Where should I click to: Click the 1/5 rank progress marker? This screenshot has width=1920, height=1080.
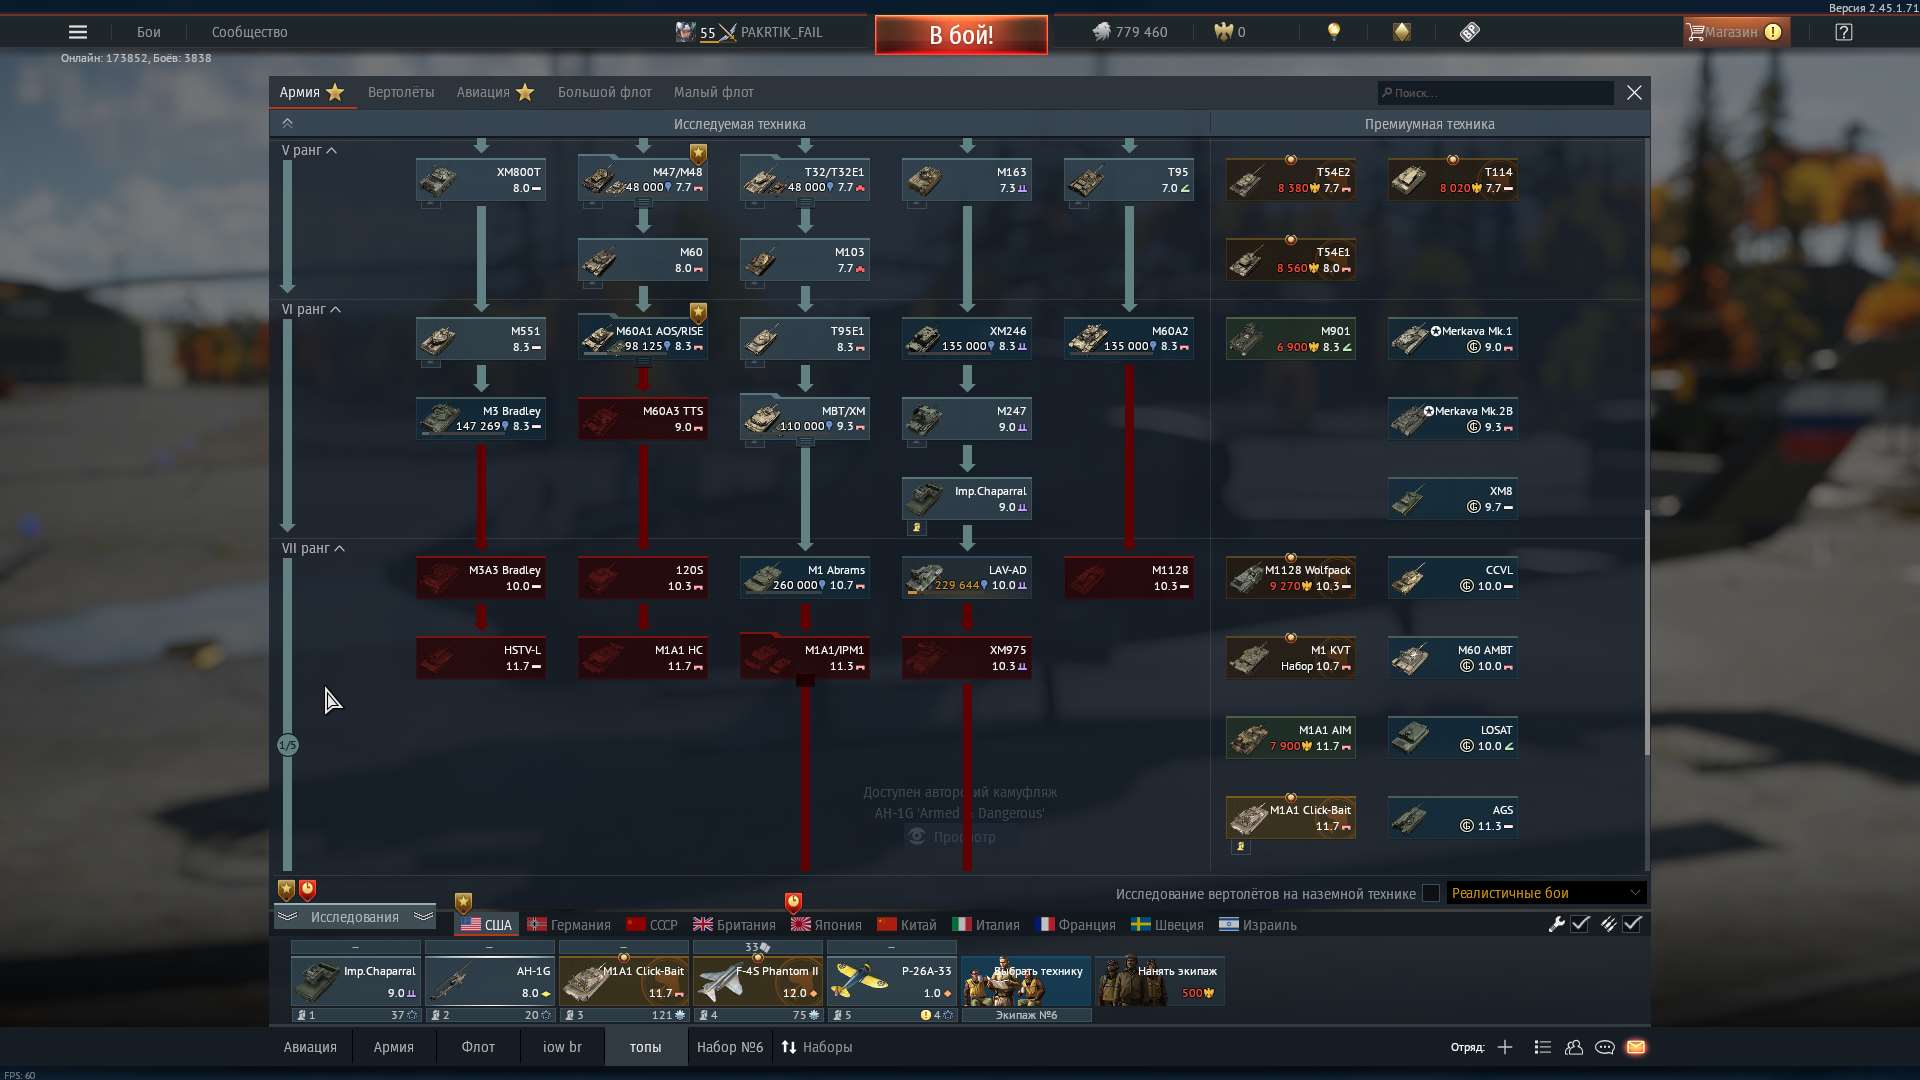pos(288,745)
